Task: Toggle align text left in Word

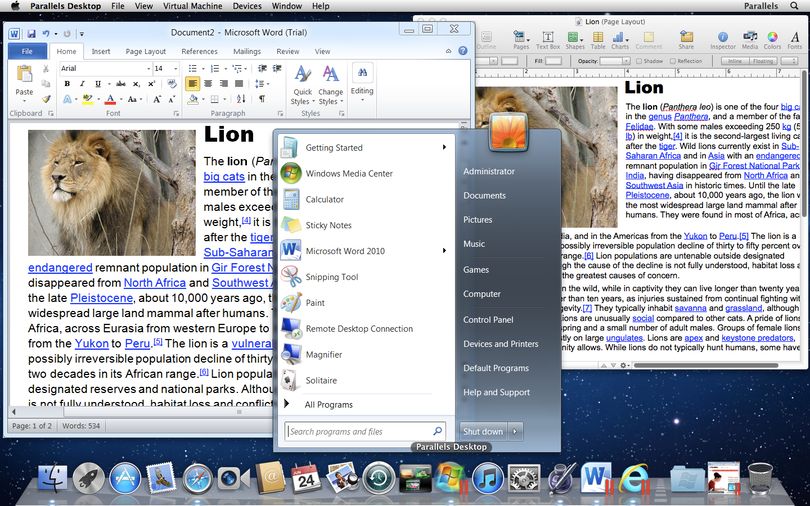Action: (x=192, y=83)
